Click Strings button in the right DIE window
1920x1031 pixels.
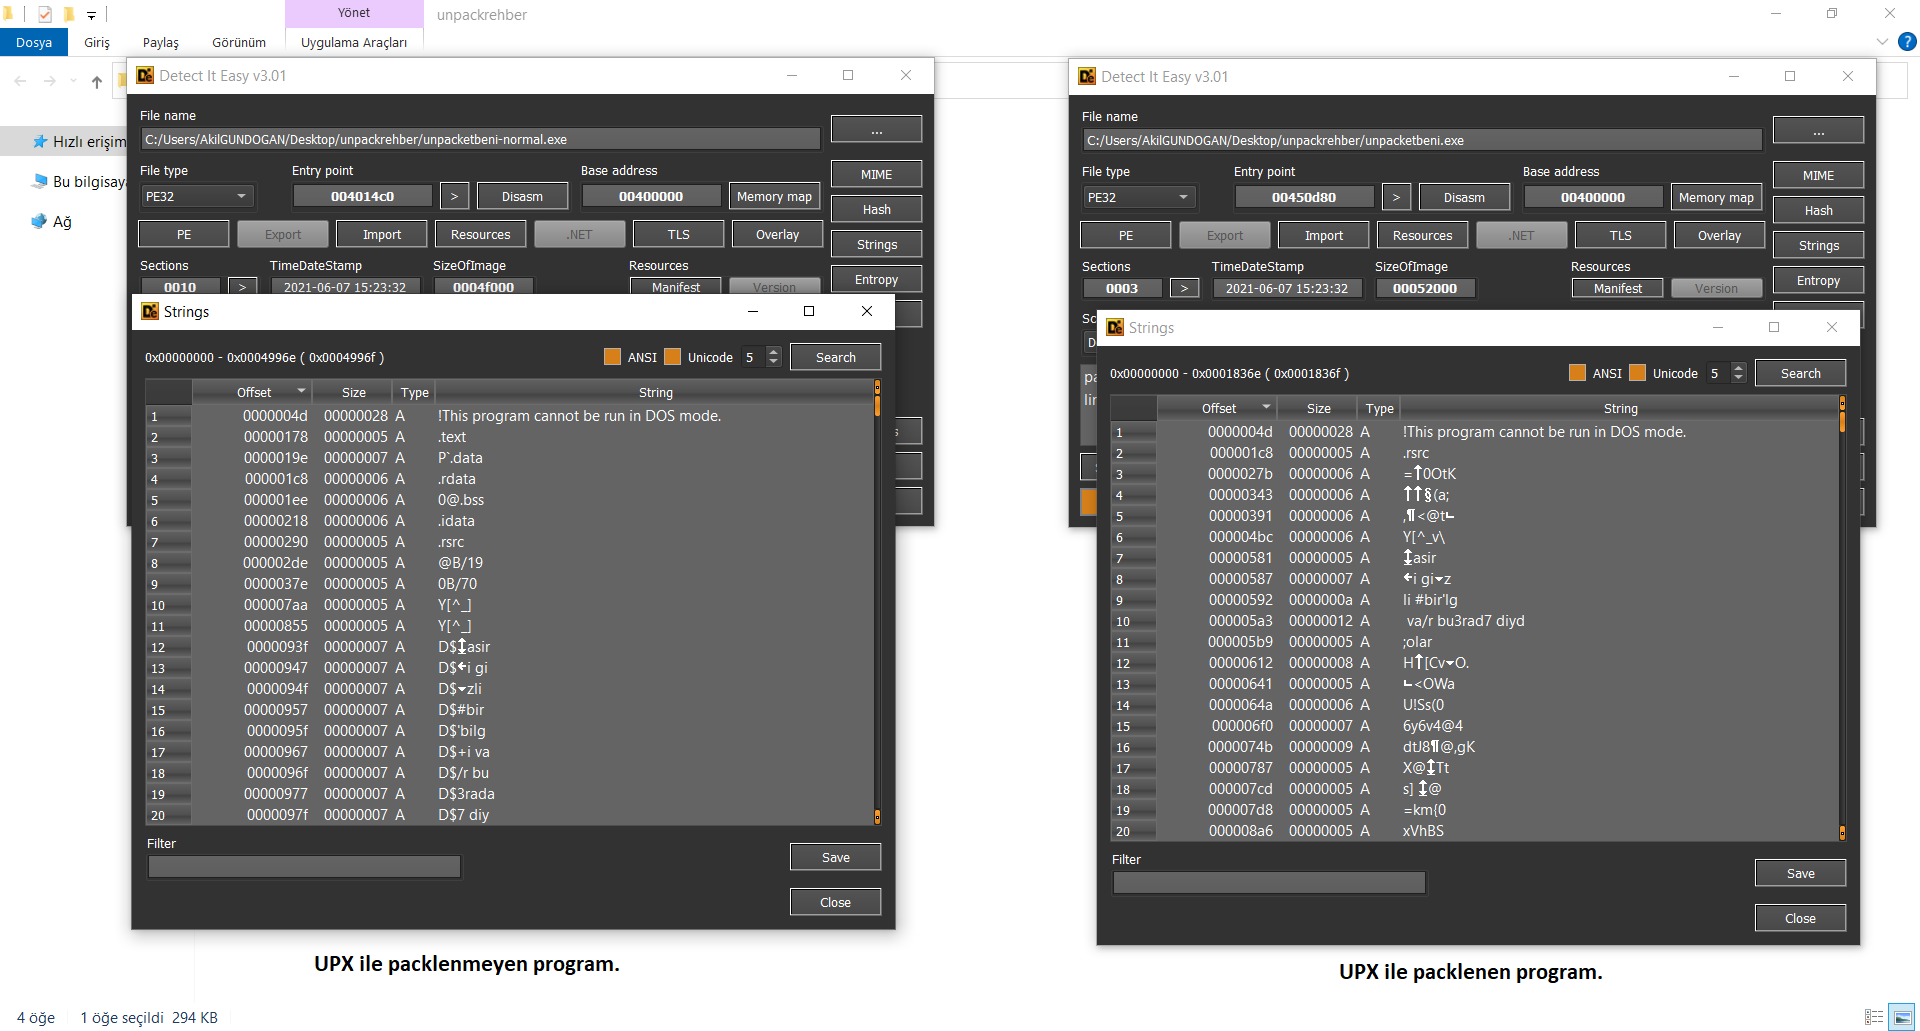point(1818,245)
